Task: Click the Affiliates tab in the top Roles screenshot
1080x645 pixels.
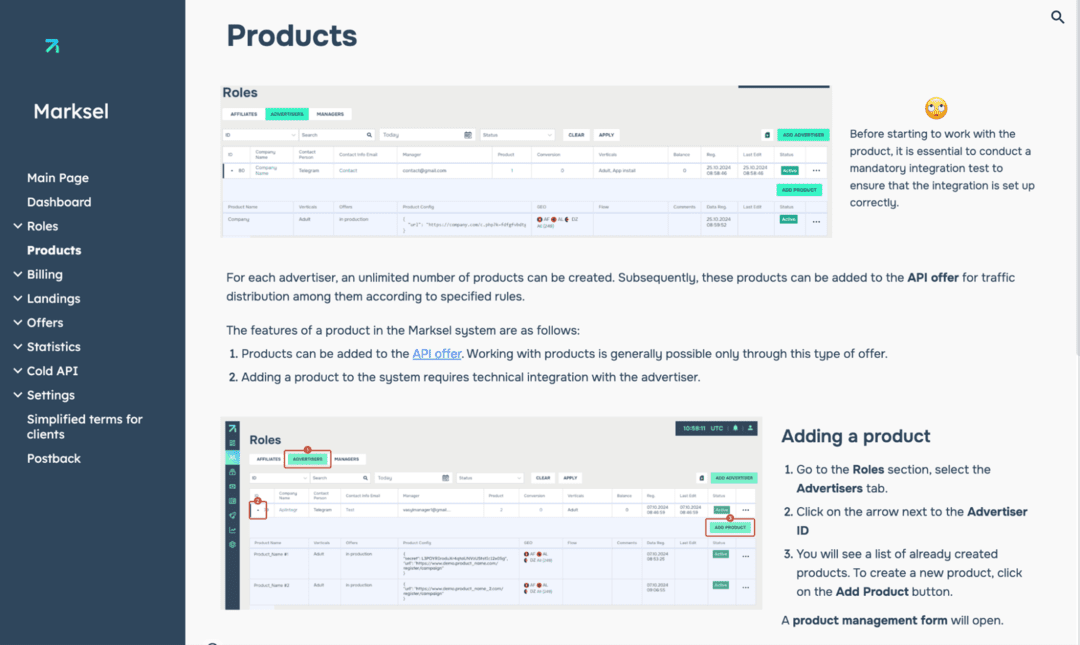Action: (x=244, y=114)
